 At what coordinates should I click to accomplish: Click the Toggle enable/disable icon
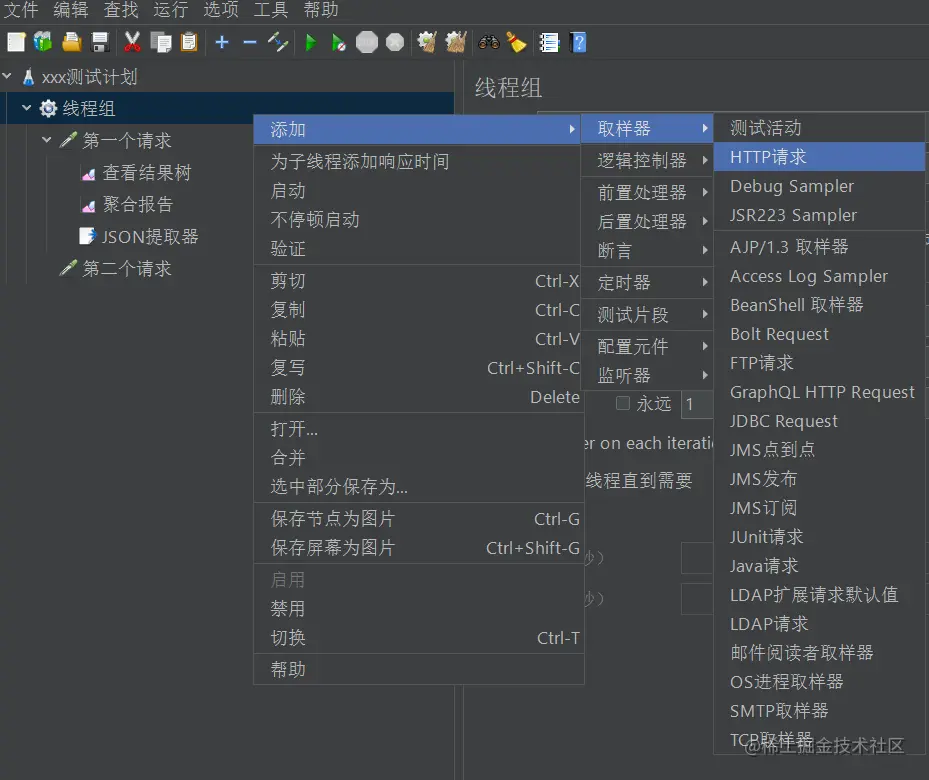coord(277,43)
